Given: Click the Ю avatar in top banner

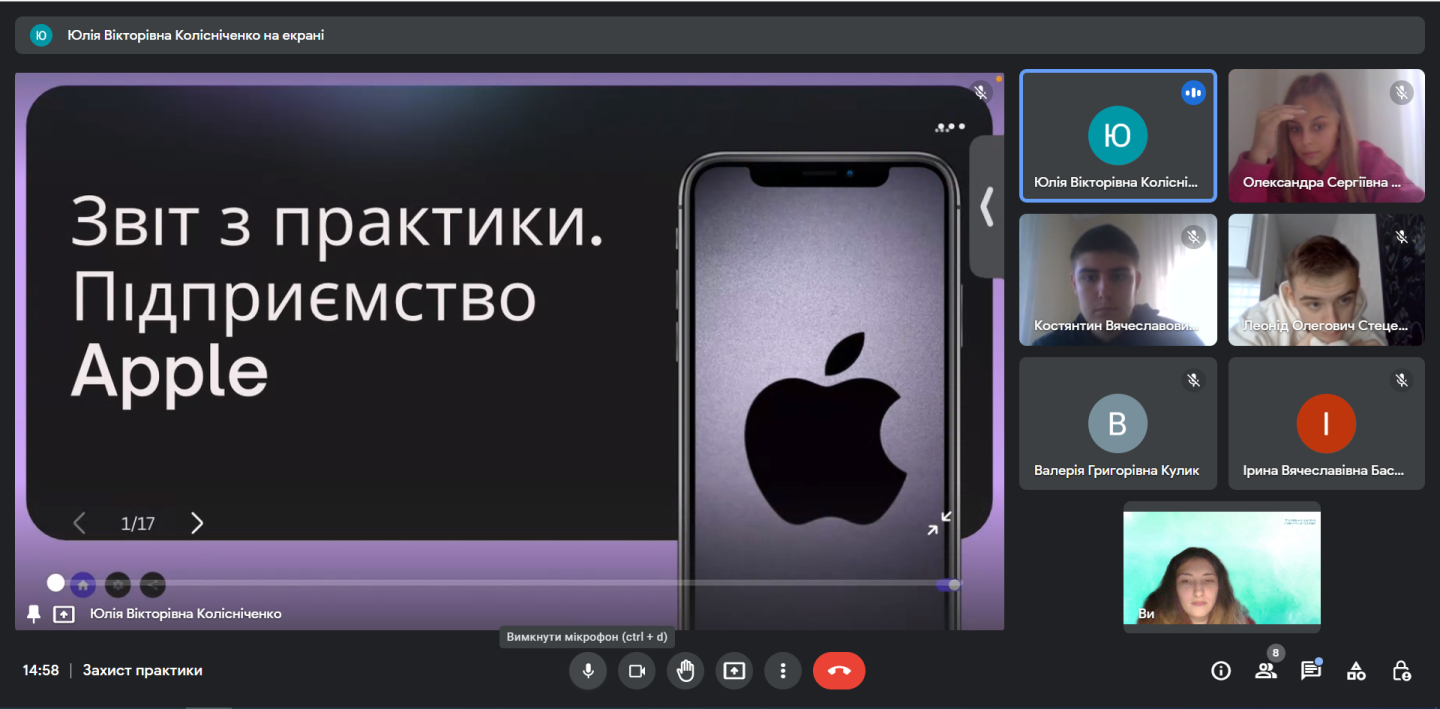Looking at the screenshot, I should (41, 35).
